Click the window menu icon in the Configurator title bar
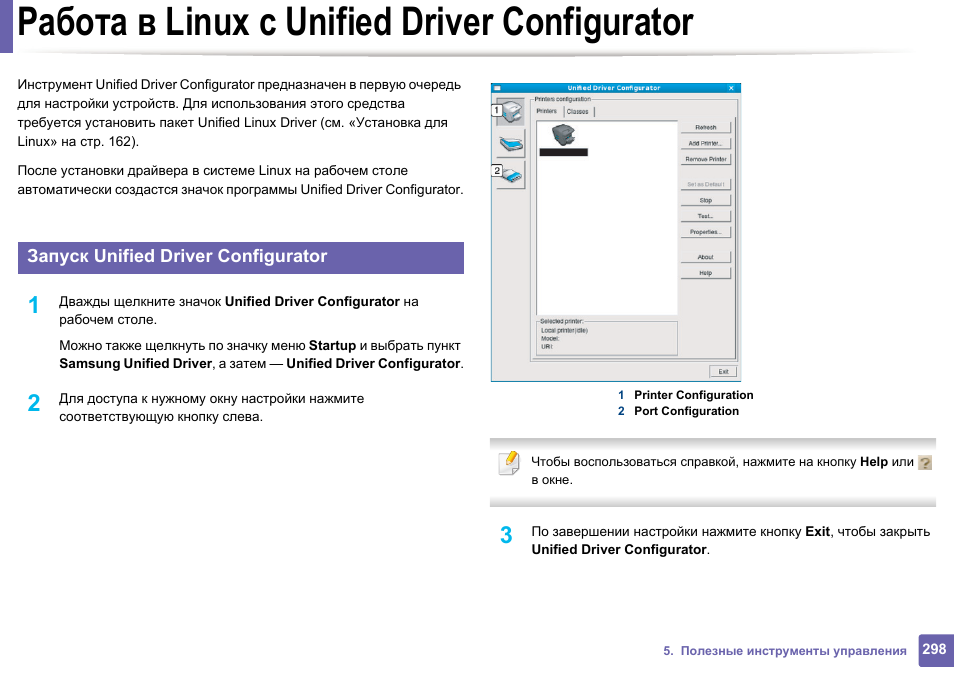 (497, 88)
